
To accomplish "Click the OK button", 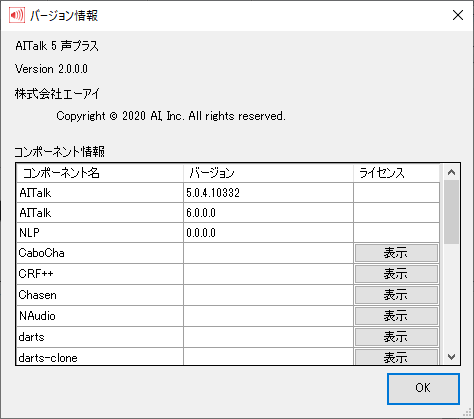I will coord(423,389).
